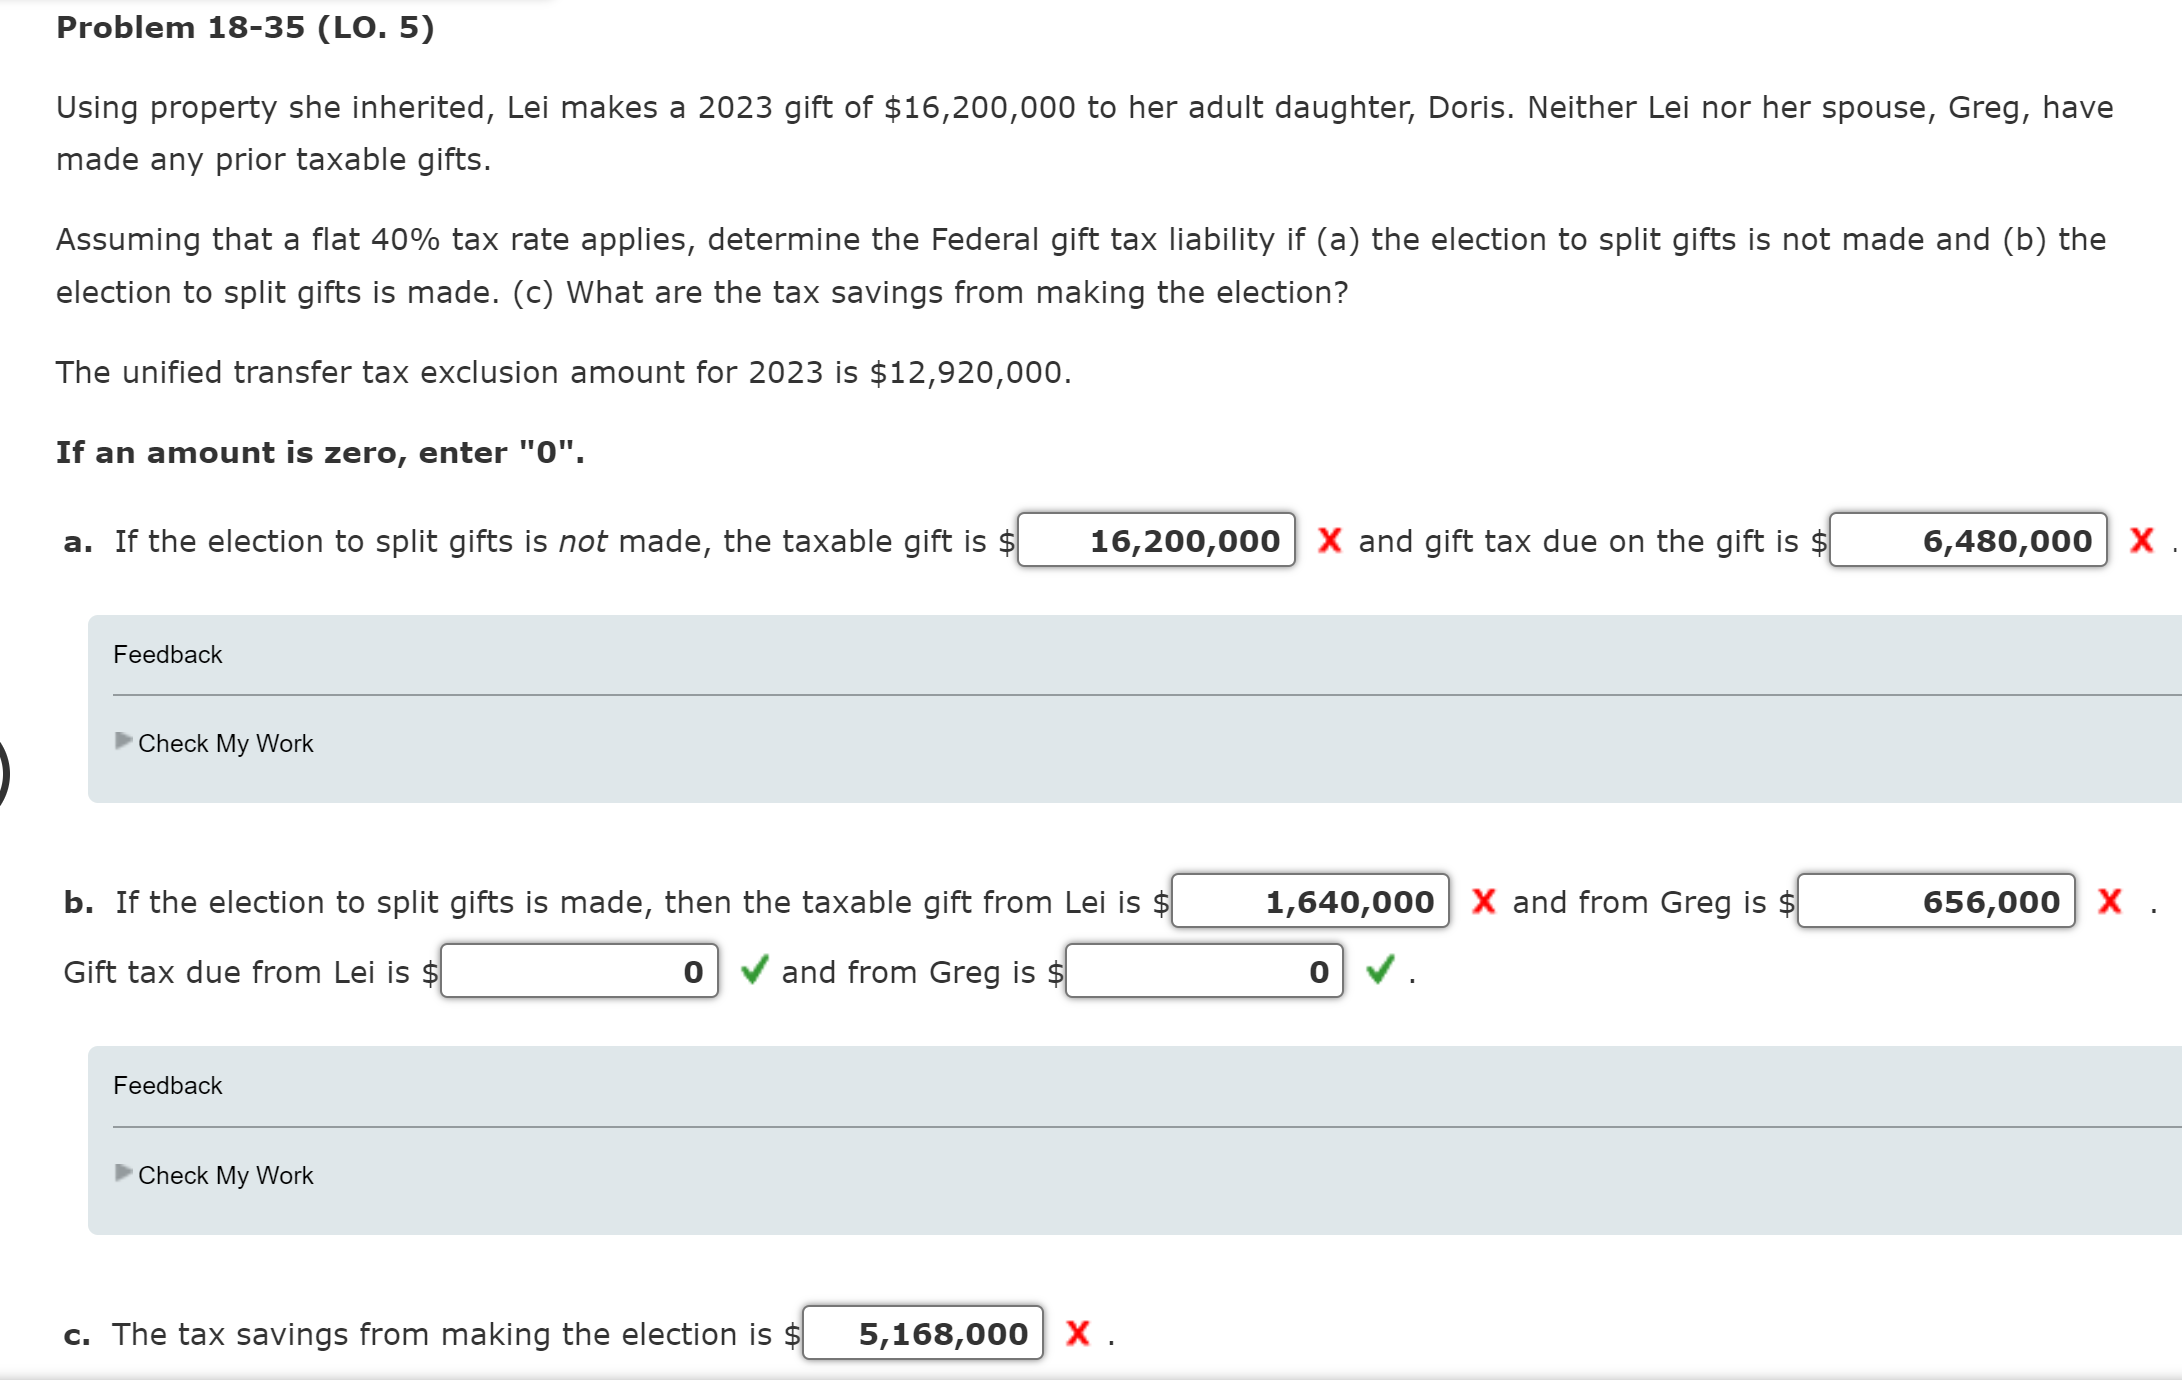Expand the first Check My Work section
Image resolution: width=2182 pixels, height=1380 pixels.
click(226, 742)
